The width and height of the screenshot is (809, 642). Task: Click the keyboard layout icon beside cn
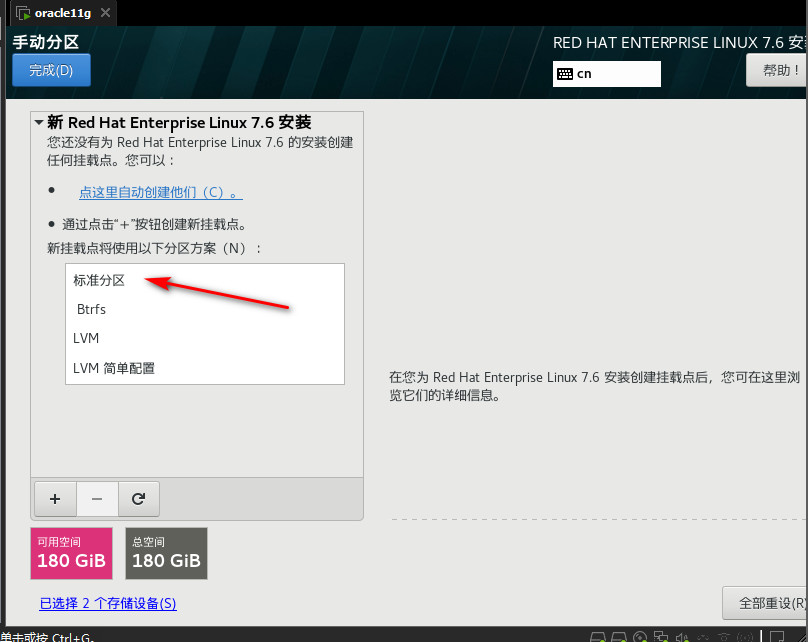tap(564, 74)
